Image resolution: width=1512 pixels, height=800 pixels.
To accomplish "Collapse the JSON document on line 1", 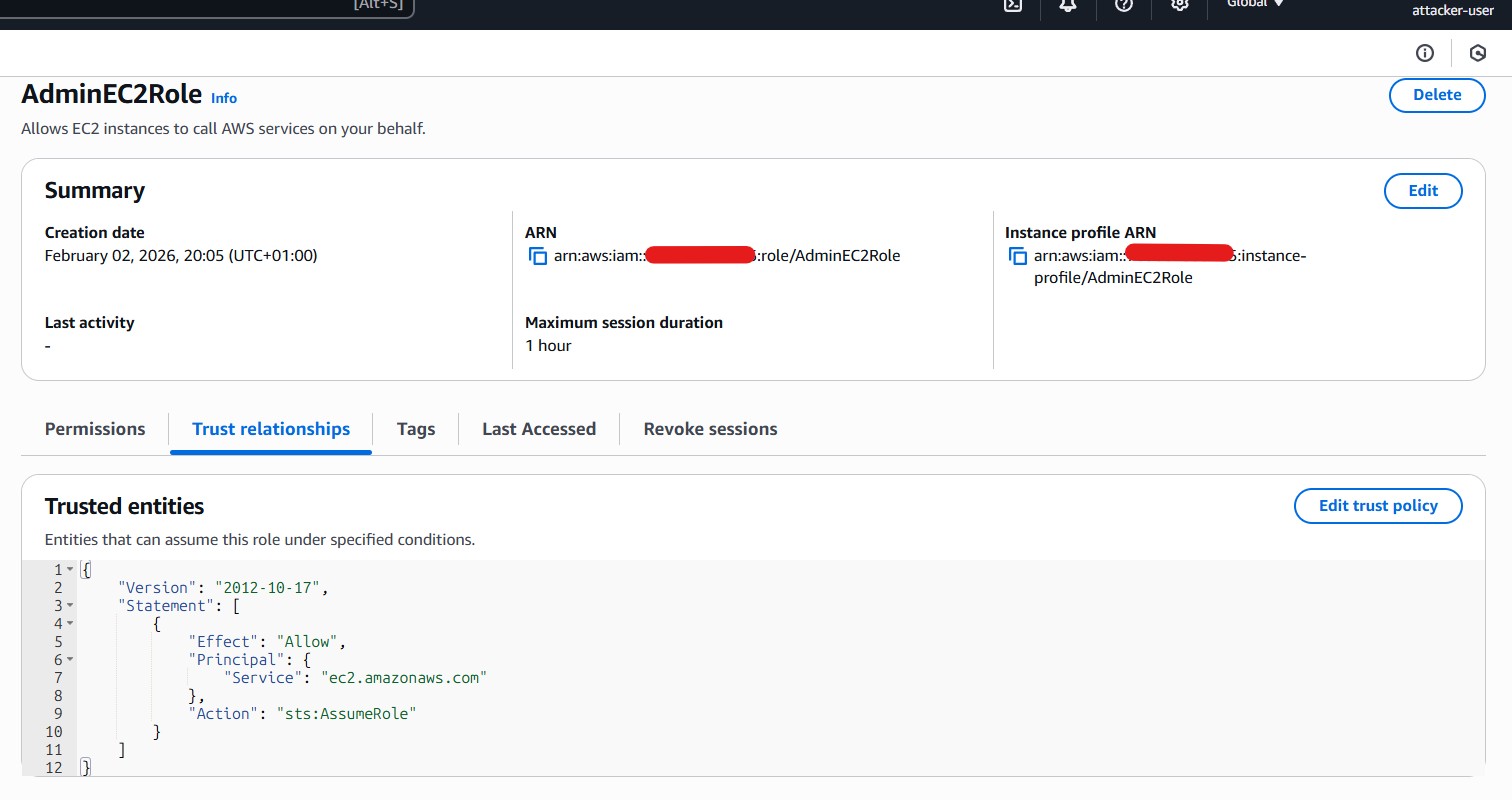I will [x=68, y=569].
